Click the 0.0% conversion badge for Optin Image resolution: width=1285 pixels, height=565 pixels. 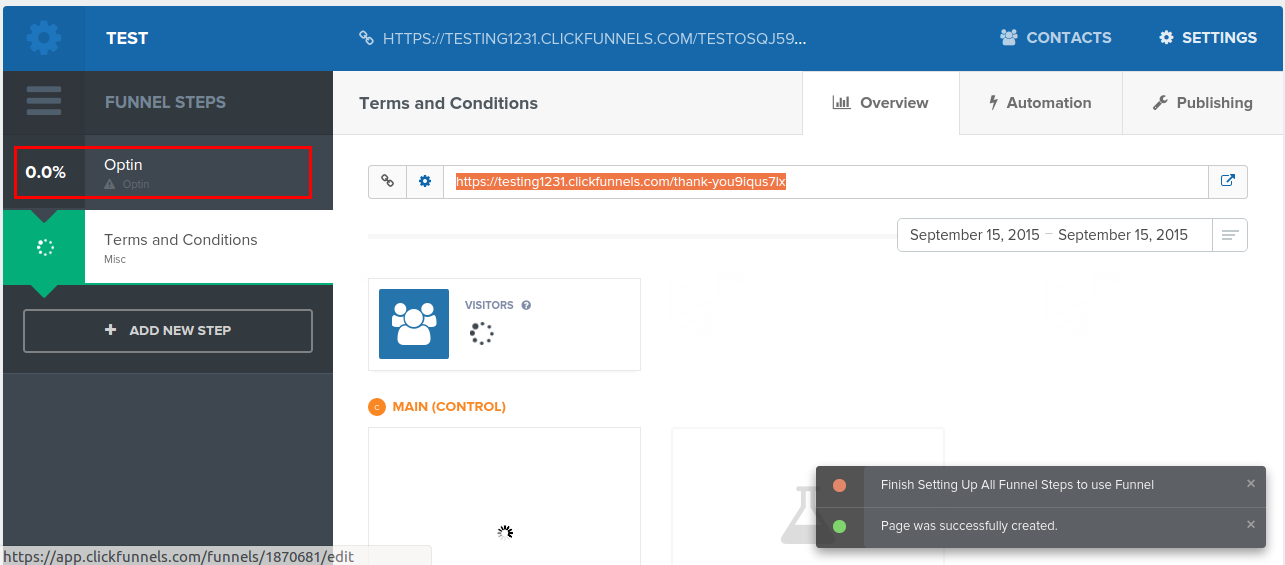click(45, 172)
